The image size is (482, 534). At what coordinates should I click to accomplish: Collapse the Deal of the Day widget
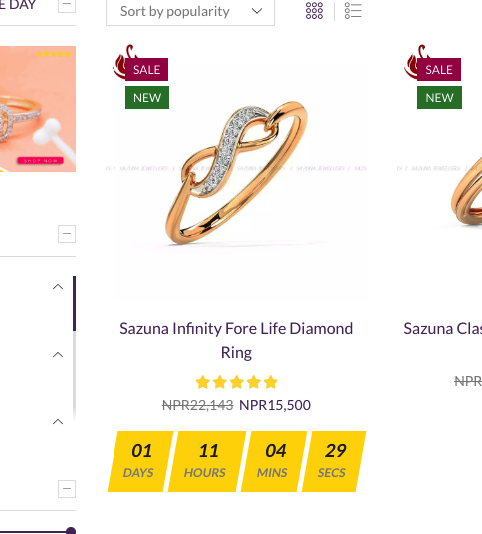point(67,4)
